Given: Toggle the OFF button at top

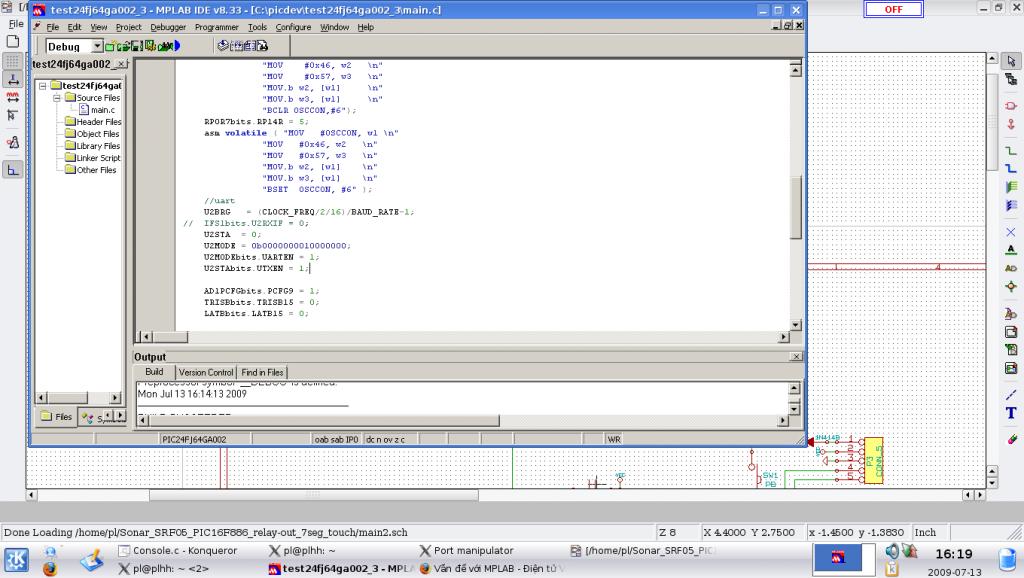Looking at the screenshot, I should click(x=893, y=9).
